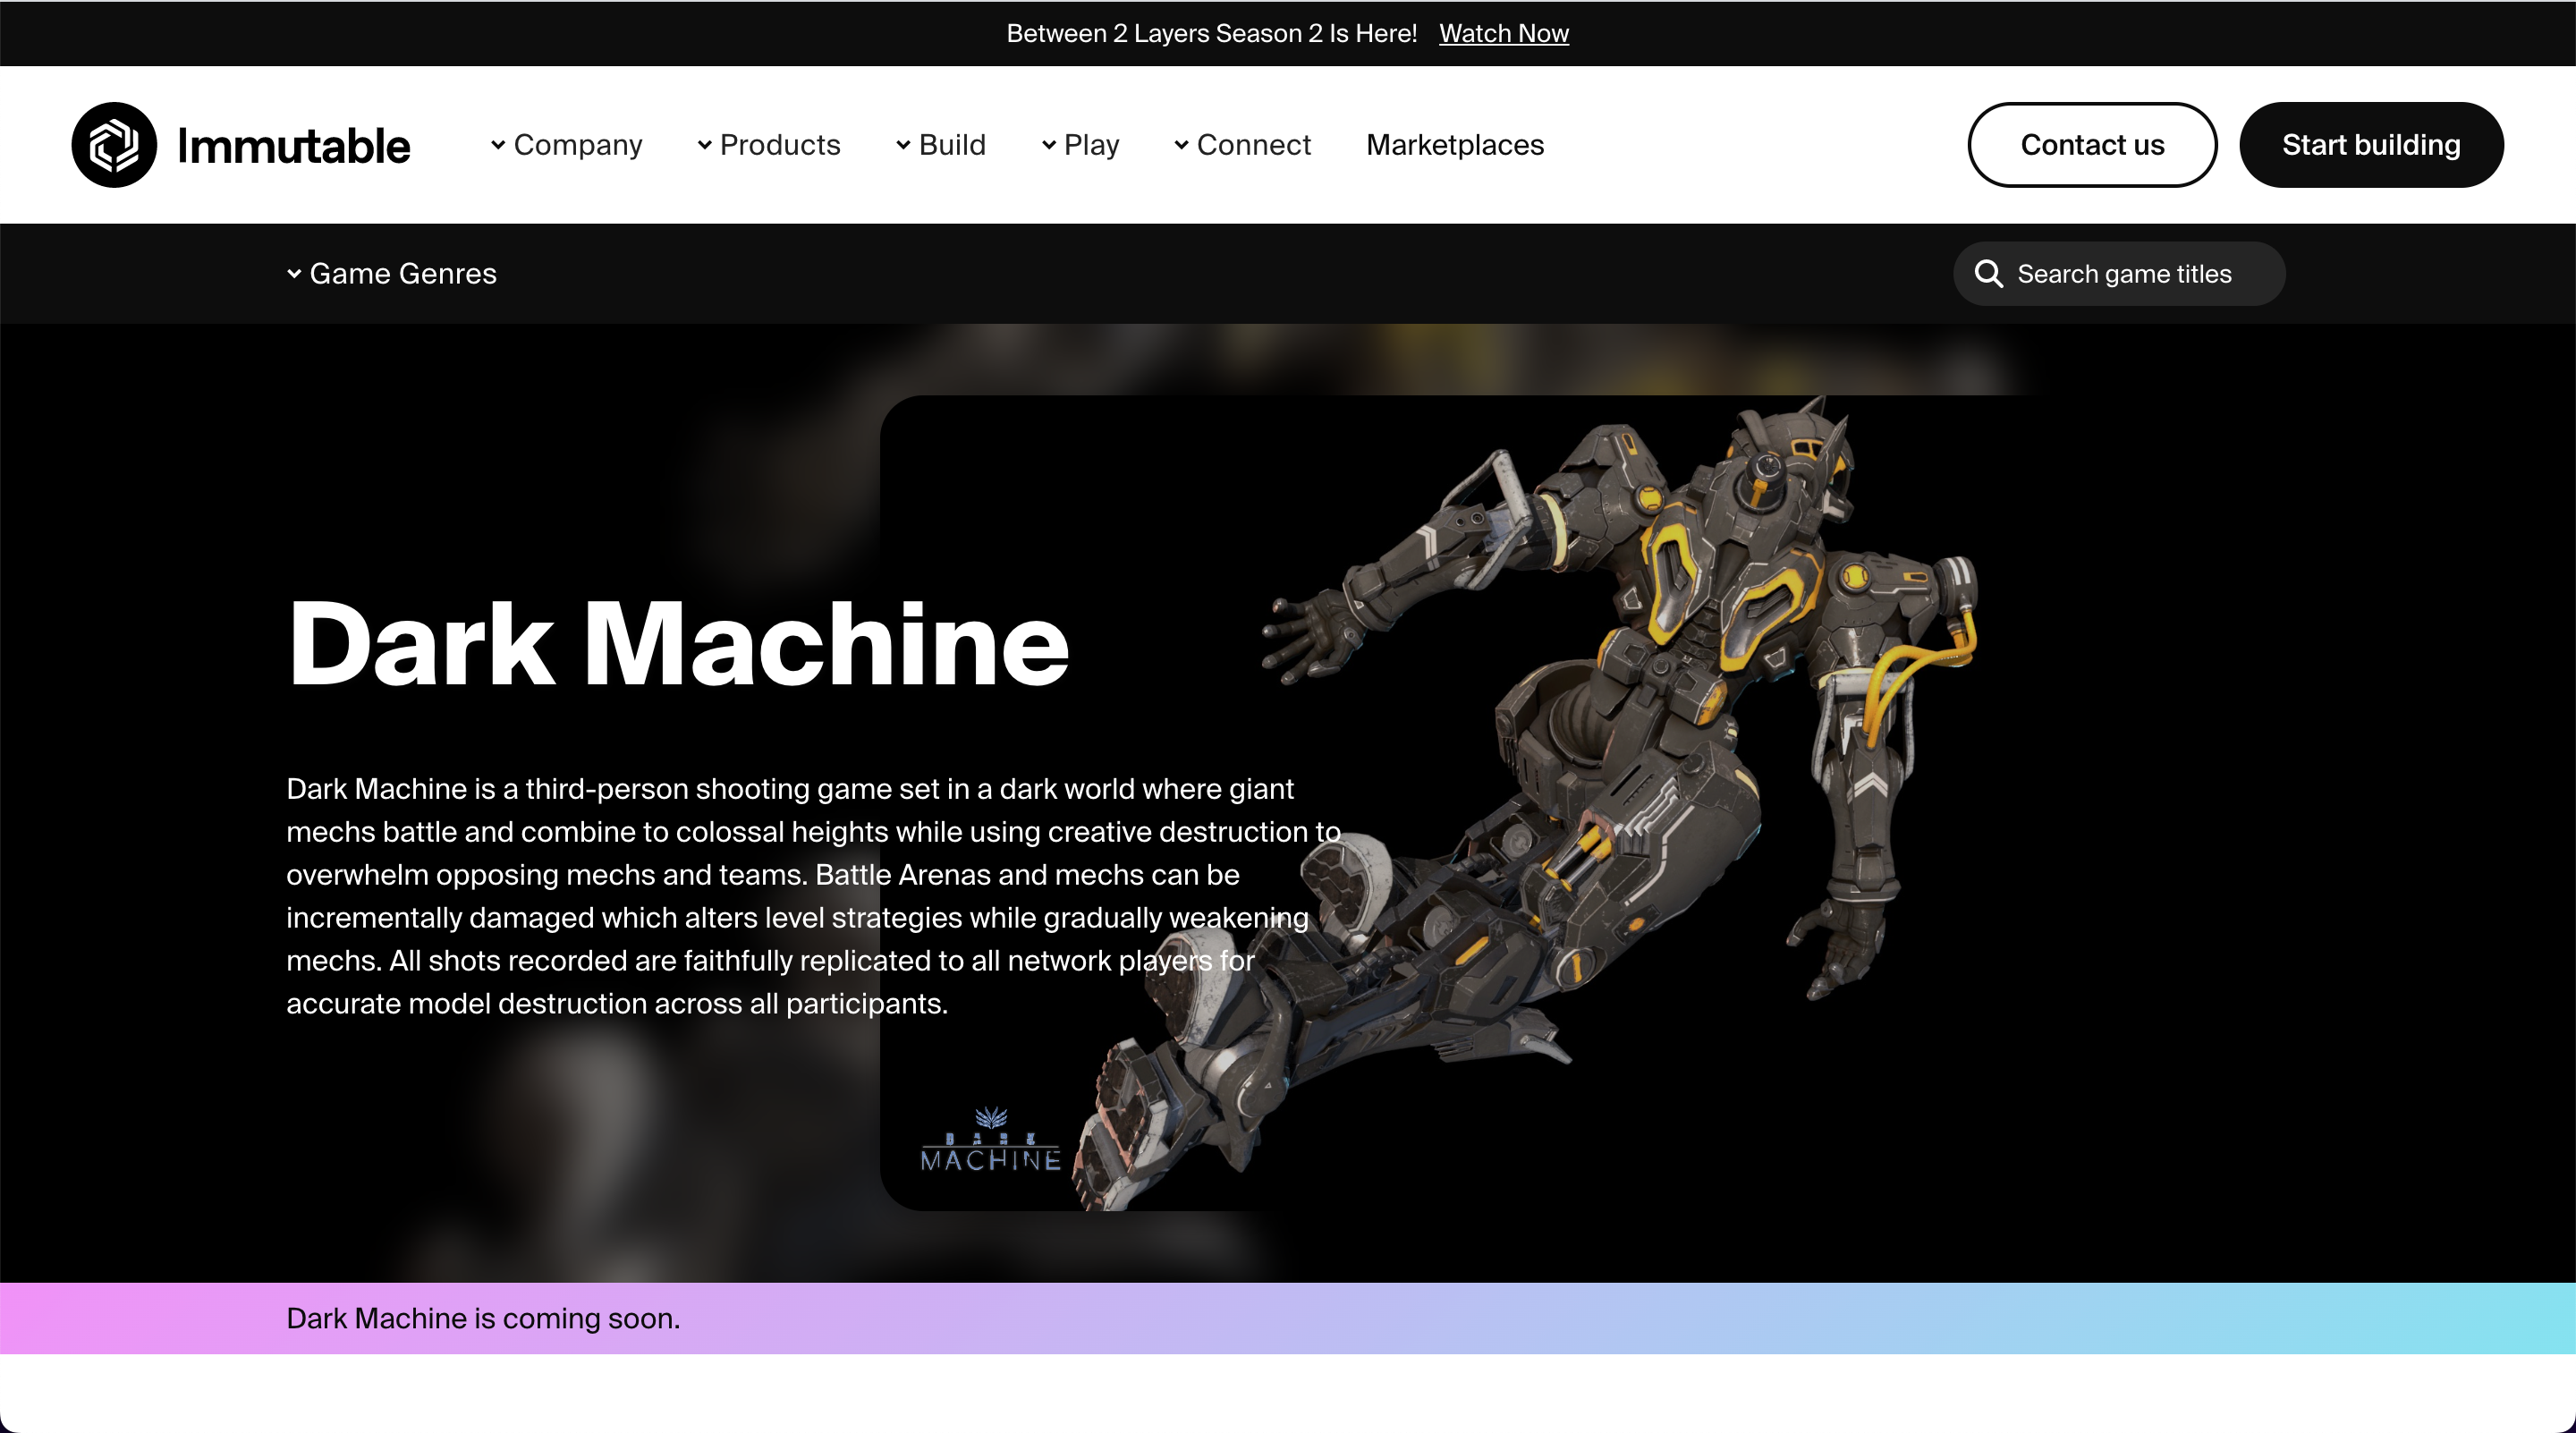This screenshot has width=2576, height=1433.
Task: Click 'Dark Machine is coming soon.' banner text
Action: (483, 1319)
